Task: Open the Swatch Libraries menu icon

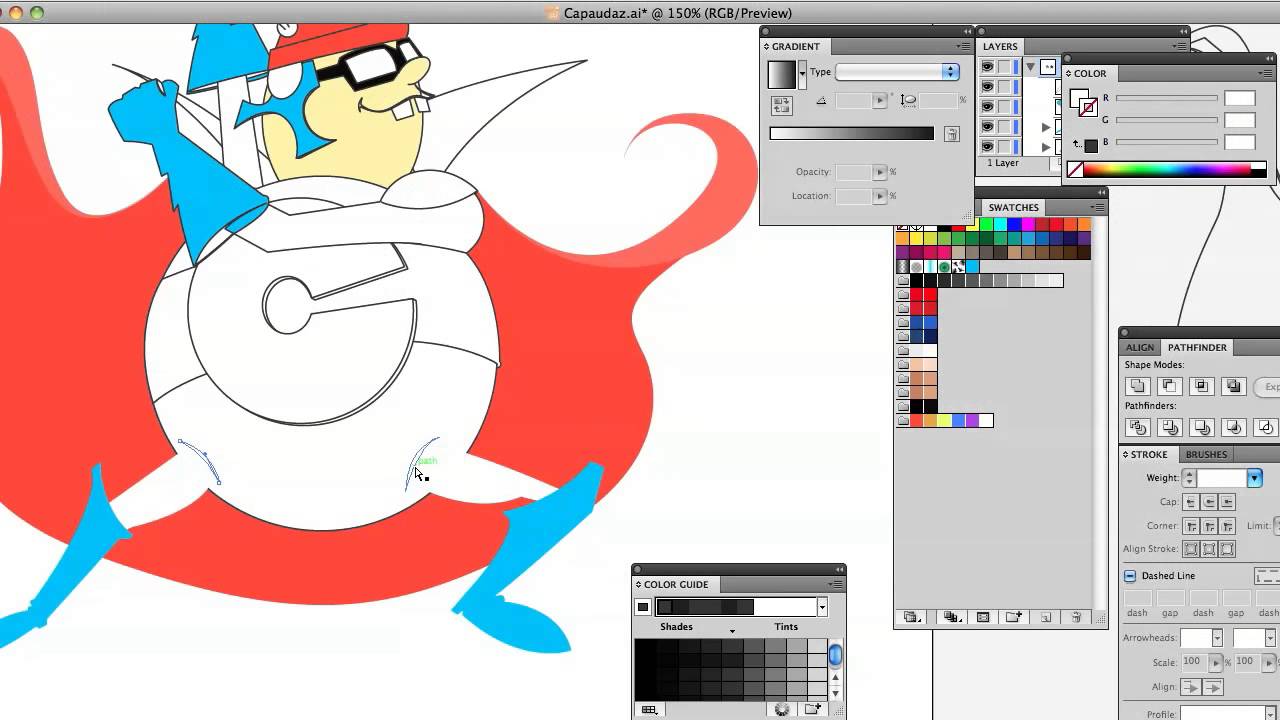Action: pos(911,617)
